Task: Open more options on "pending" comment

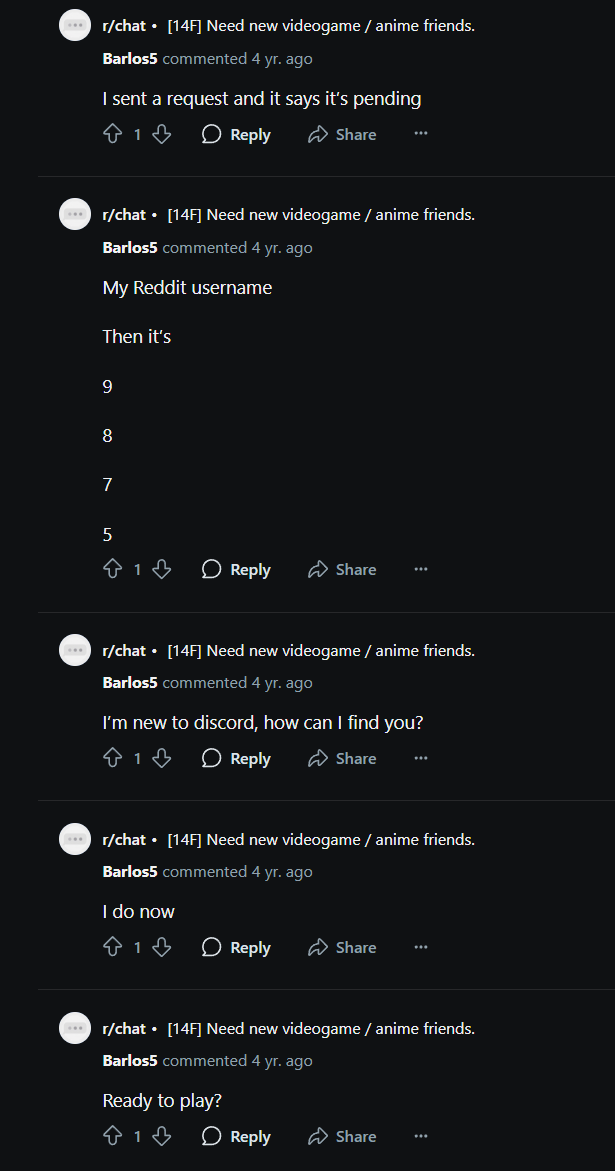Action: [421, 134]
